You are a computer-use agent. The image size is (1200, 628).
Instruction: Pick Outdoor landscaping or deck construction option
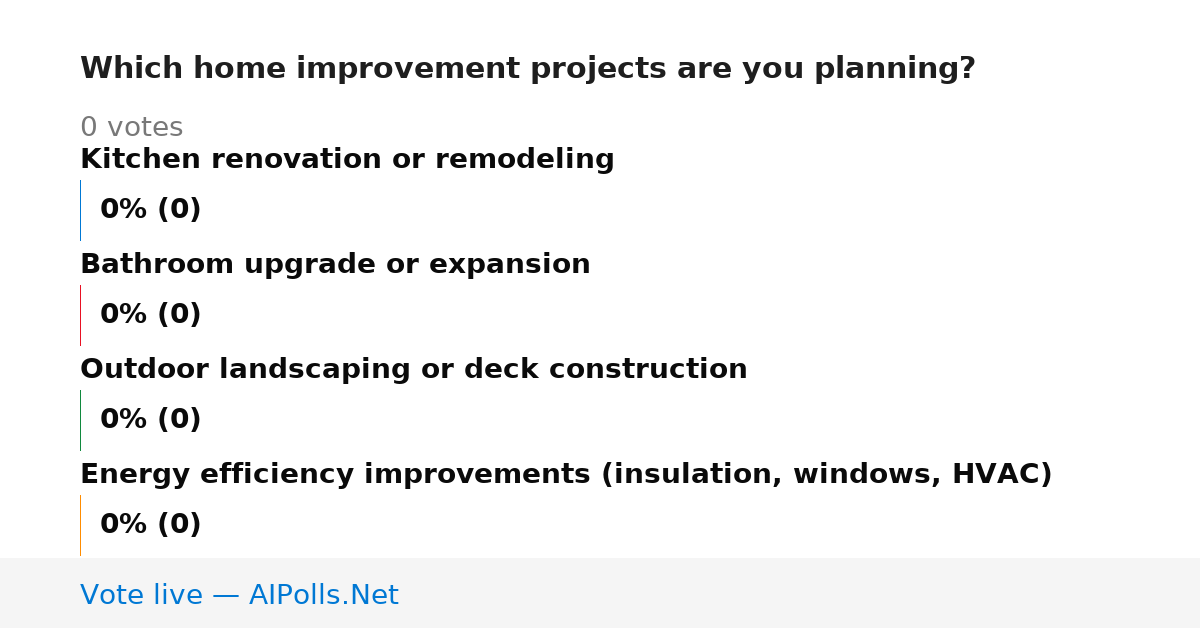coord(414,369)
